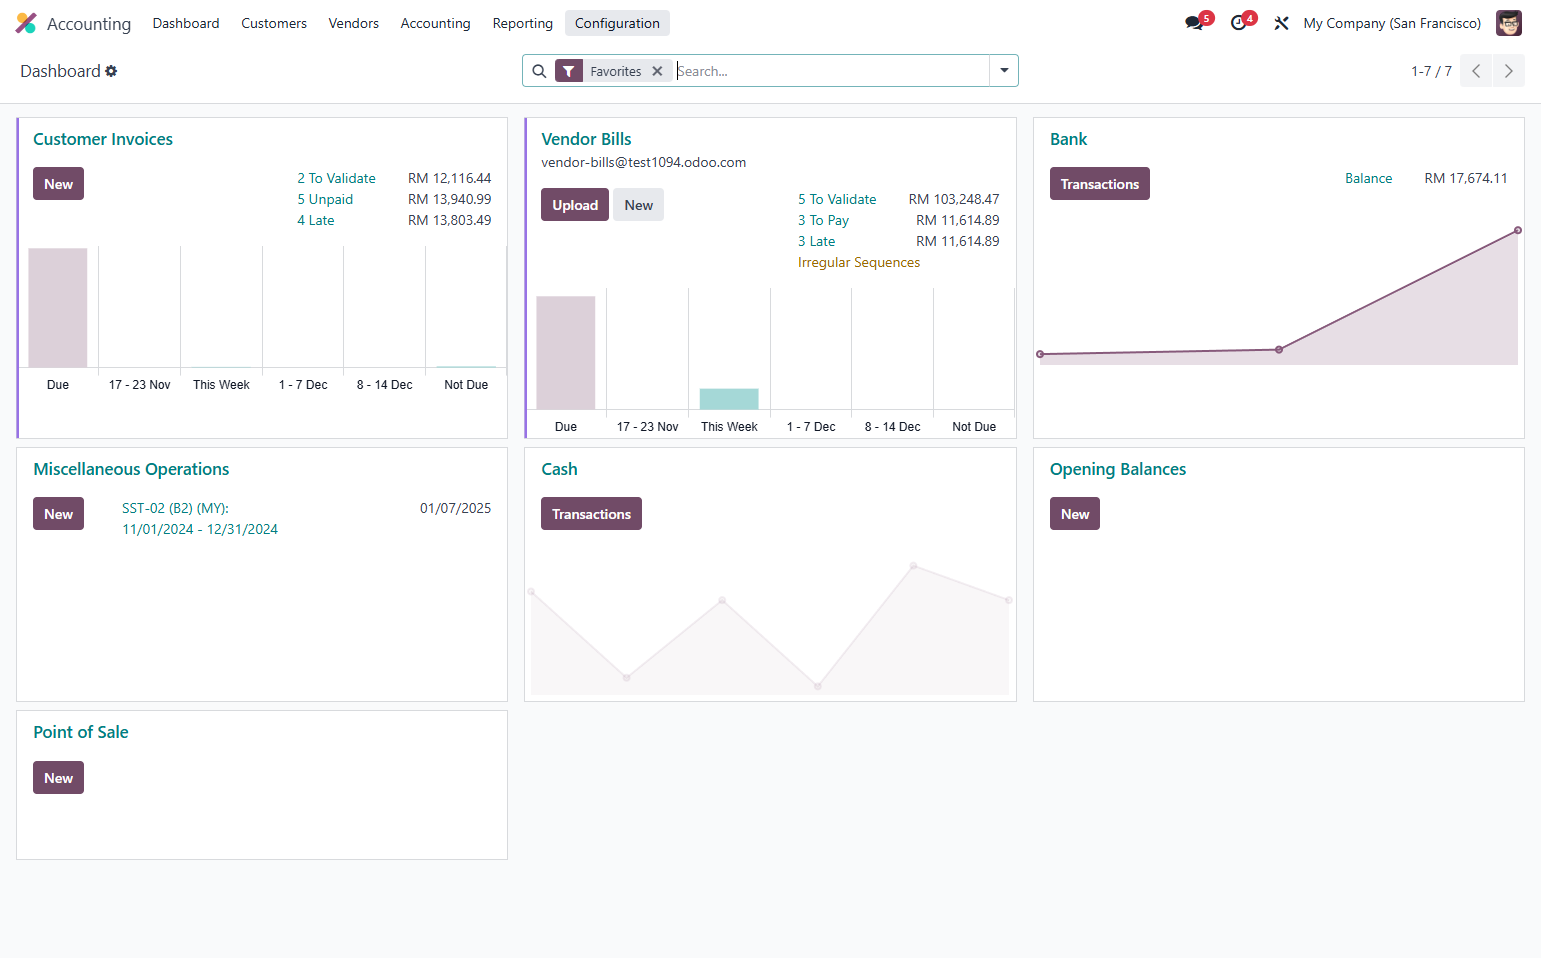Open Irregular Sequences warning link
Screen dimensions: 1541x958
click(859, 262)
